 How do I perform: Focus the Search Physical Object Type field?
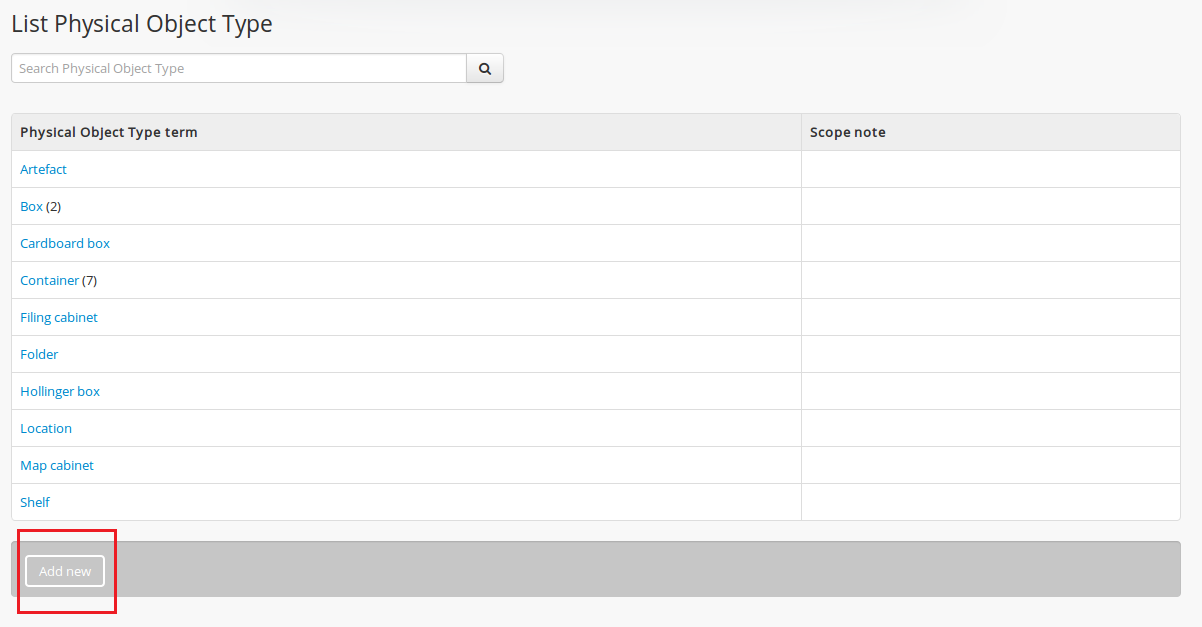[x=239, y=69]
